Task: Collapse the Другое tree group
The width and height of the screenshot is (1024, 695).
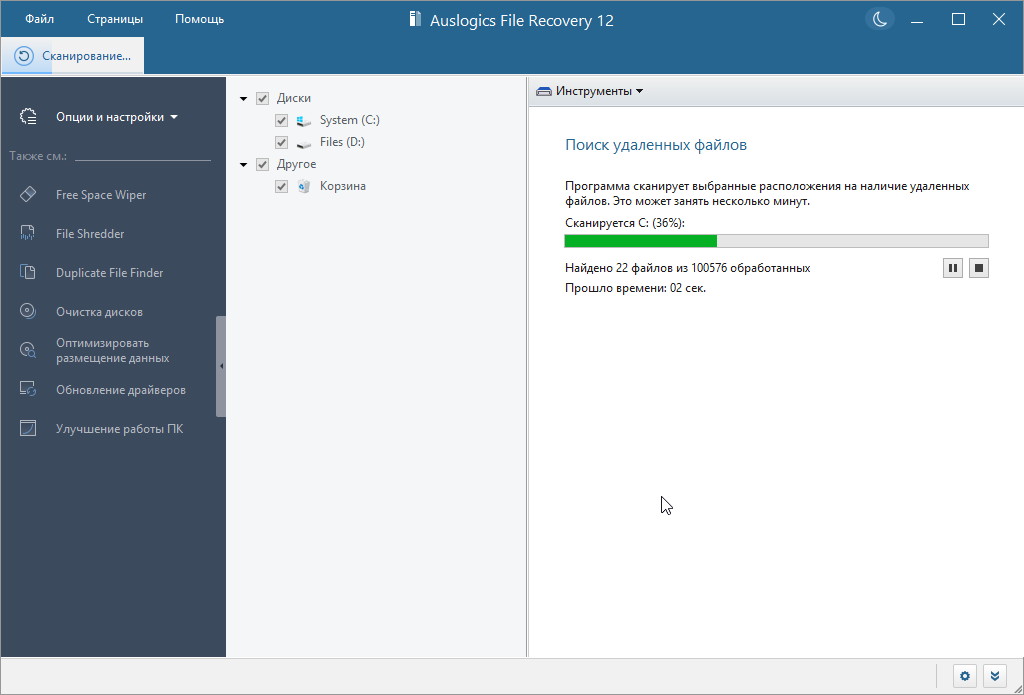Action: point(244,165)
